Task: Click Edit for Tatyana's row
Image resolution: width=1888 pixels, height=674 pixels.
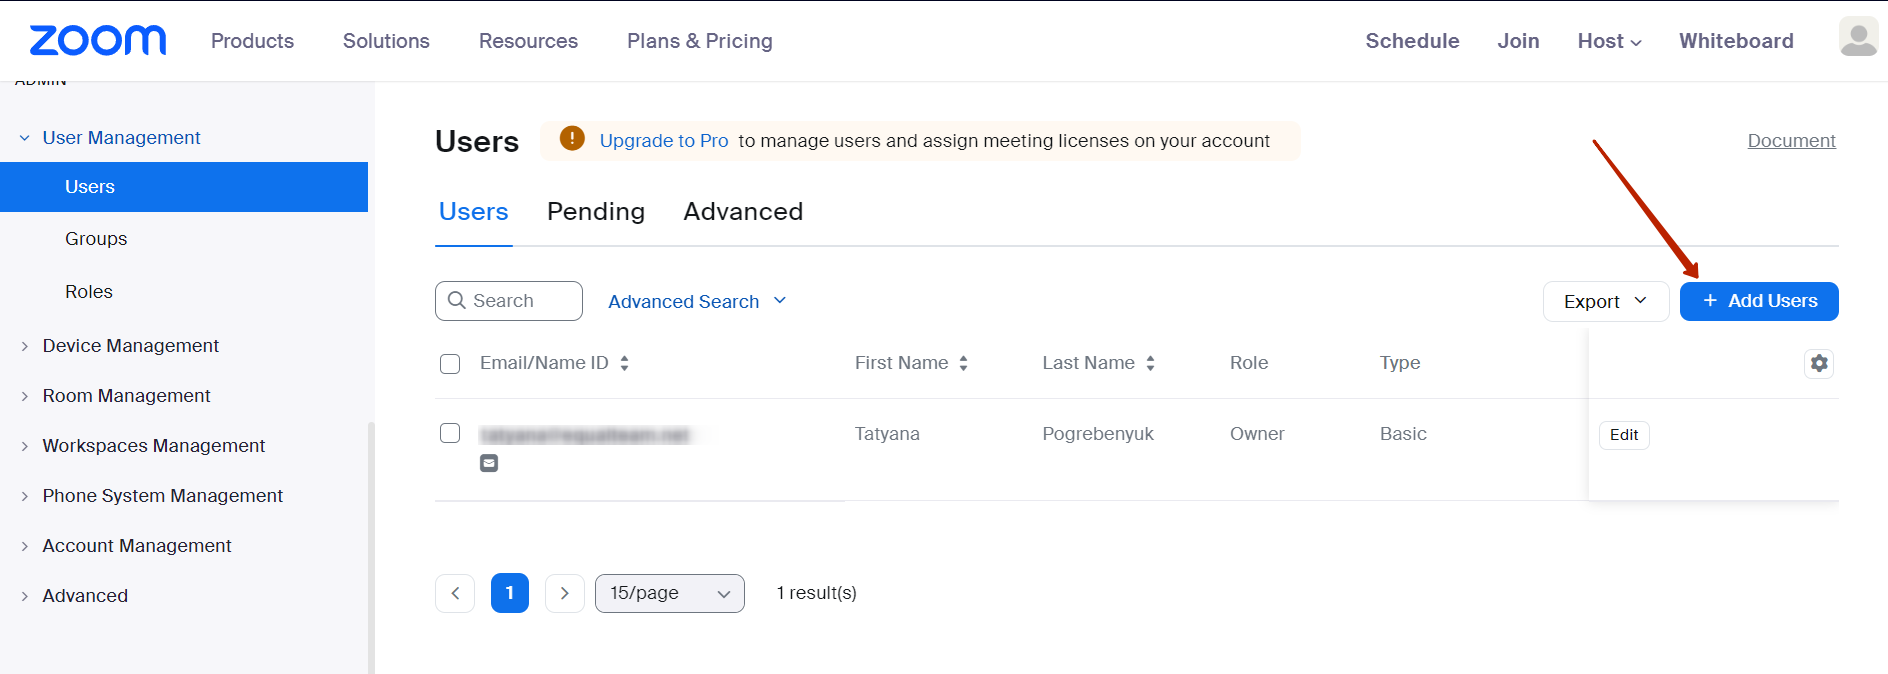Action: tap(1624, 434)
